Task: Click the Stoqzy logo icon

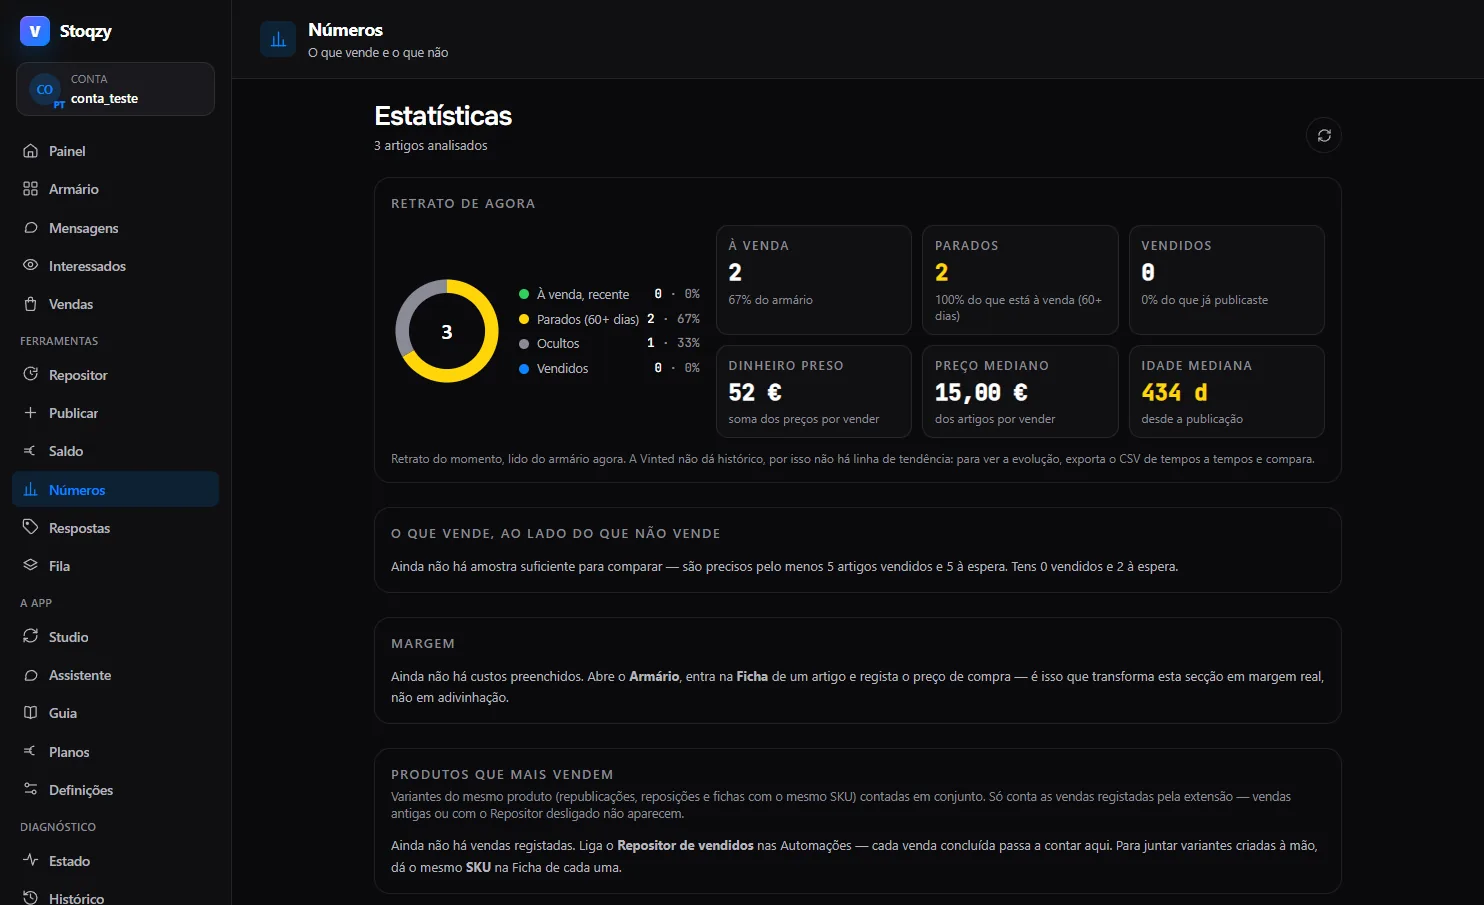Action: (35, 31)
